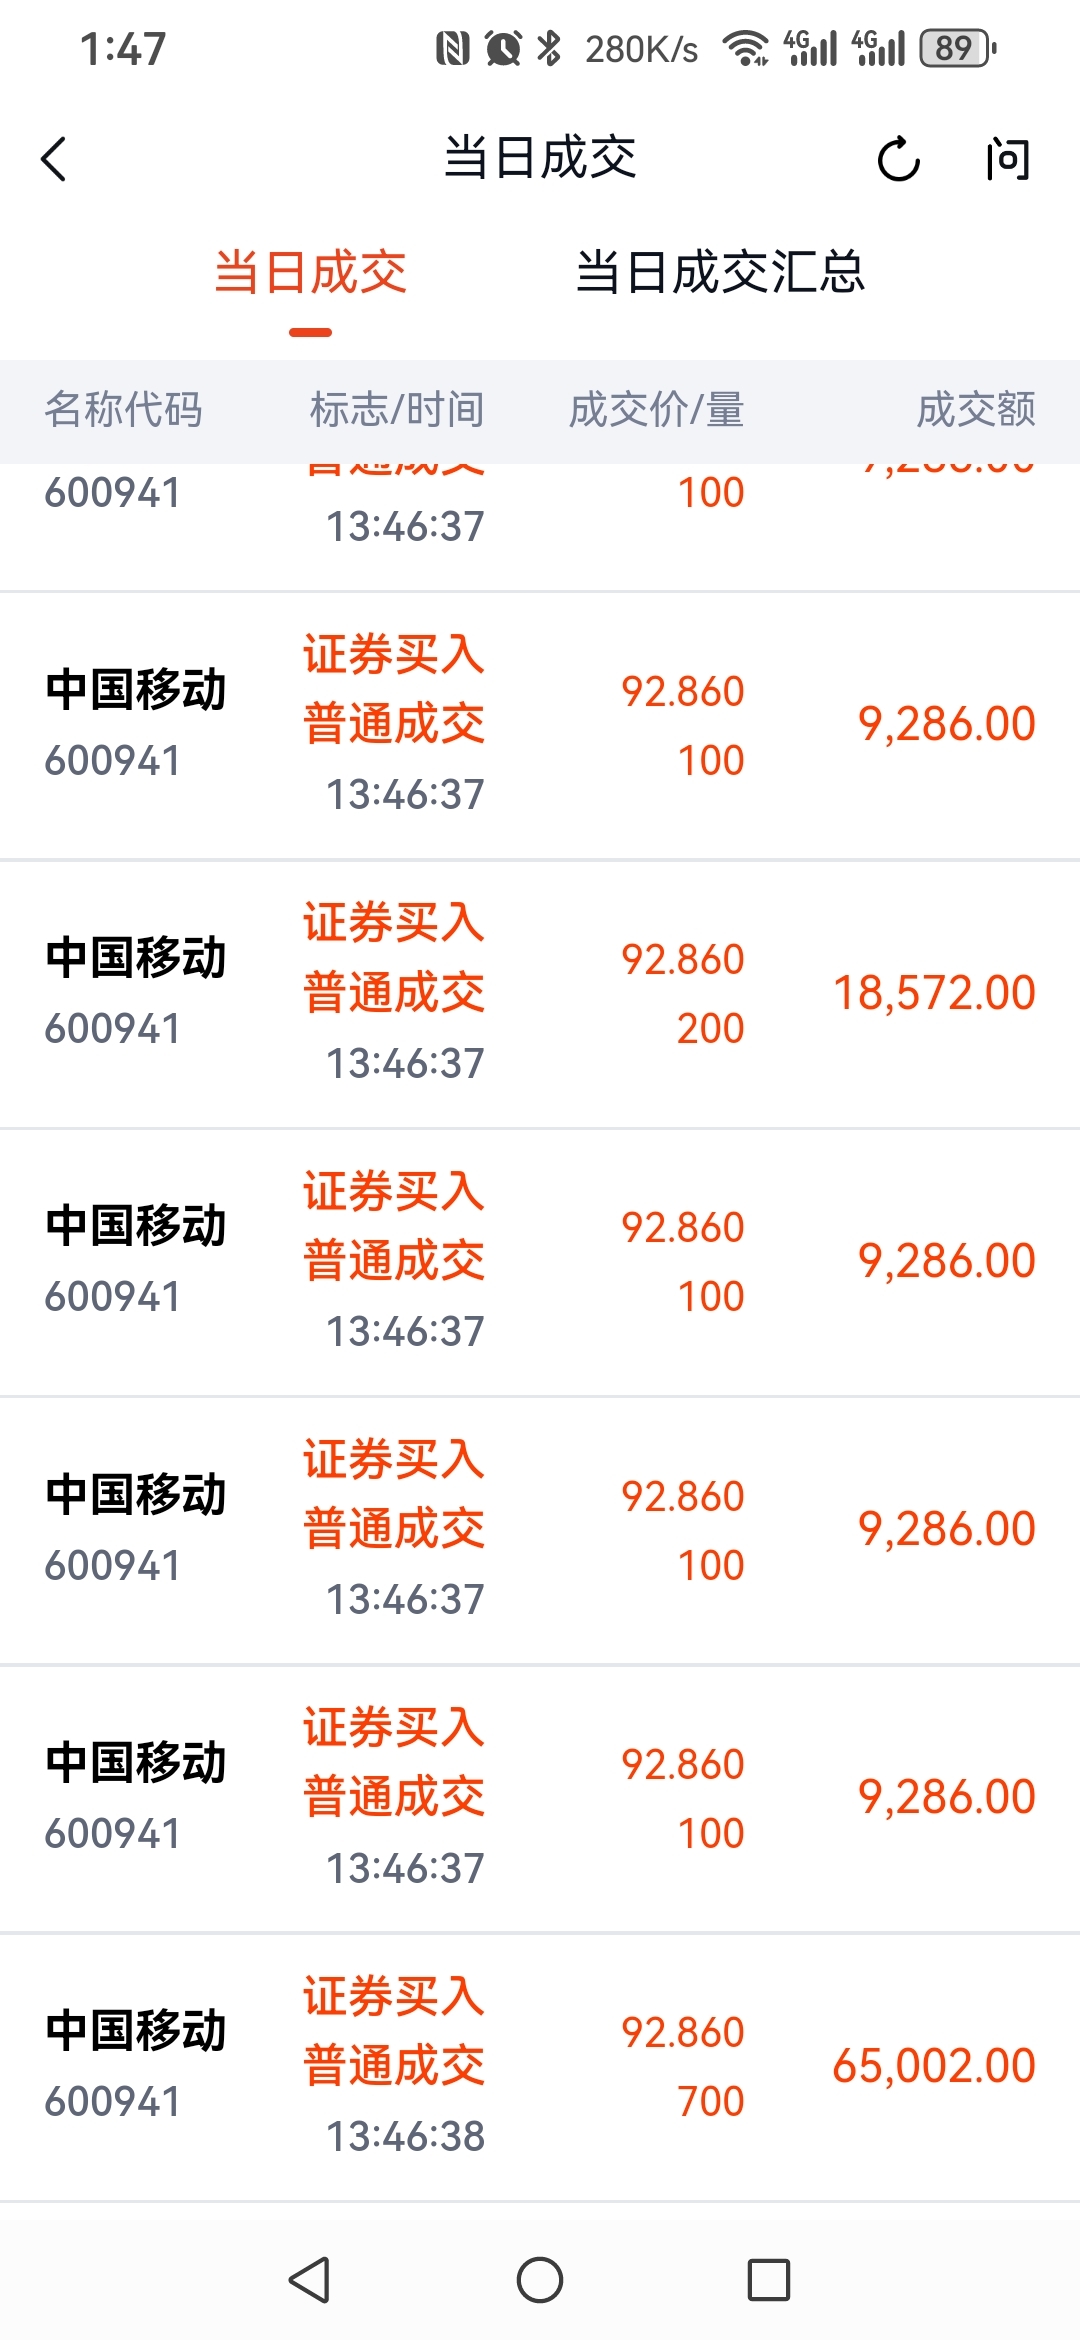Tap the Bluetooth status icon

549,48
